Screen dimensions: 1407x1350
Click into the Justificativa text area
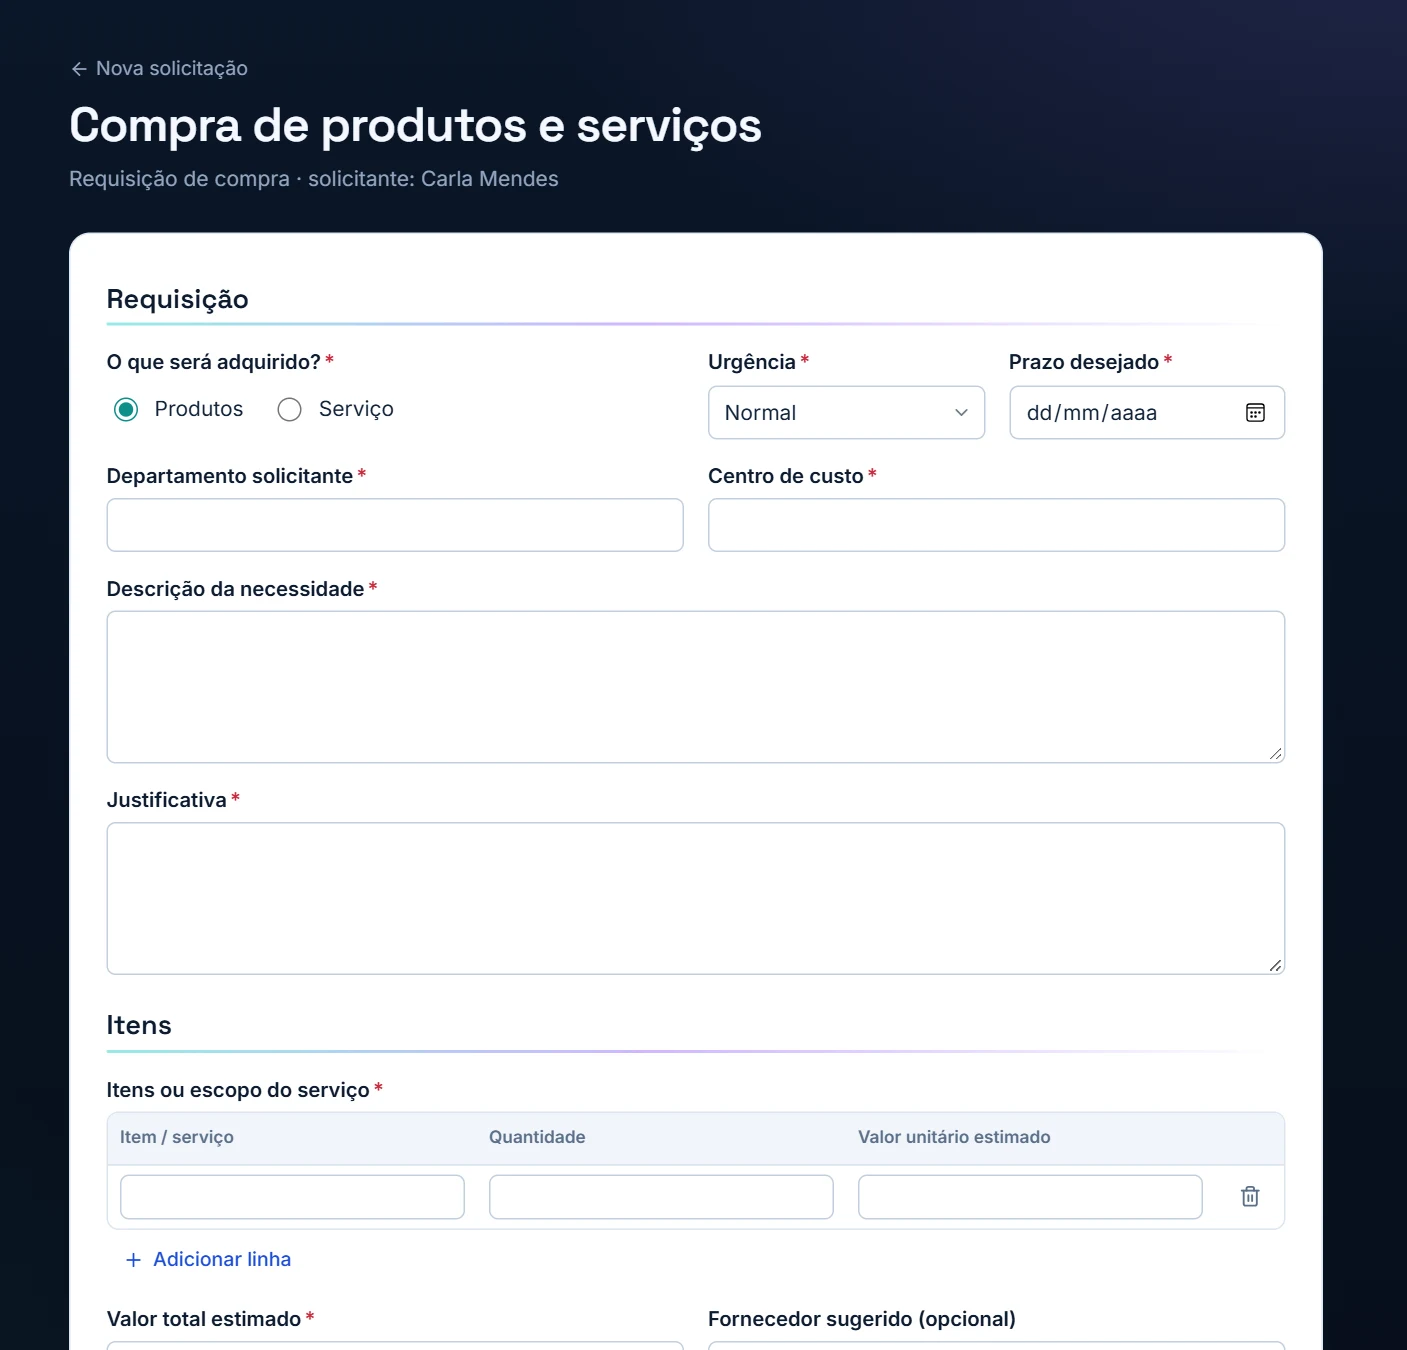tap(696, 898)
